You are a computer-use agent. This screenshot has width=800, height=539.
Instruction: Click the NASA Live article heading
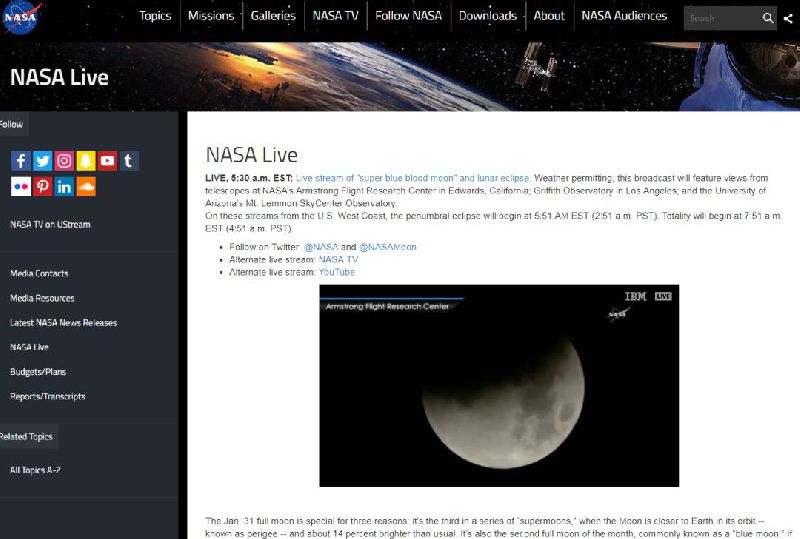[252, 155]
